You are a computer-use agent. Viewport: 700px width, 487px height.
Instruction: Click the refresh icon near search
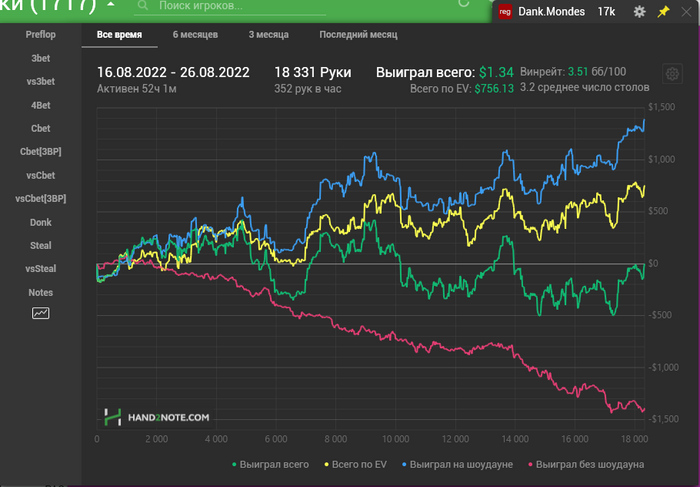tap(464, 4)
